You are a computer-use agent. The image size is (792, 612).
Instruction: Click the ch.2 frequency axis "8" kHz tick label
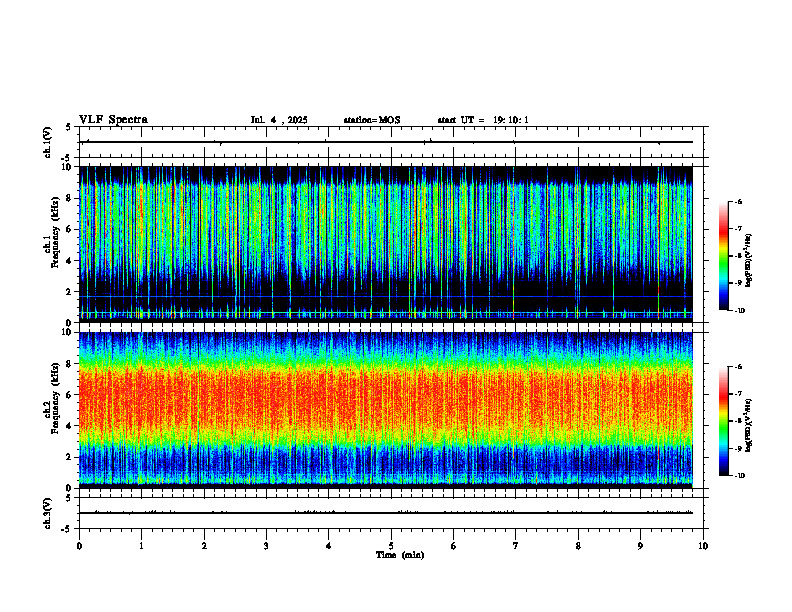pos(70,364)
